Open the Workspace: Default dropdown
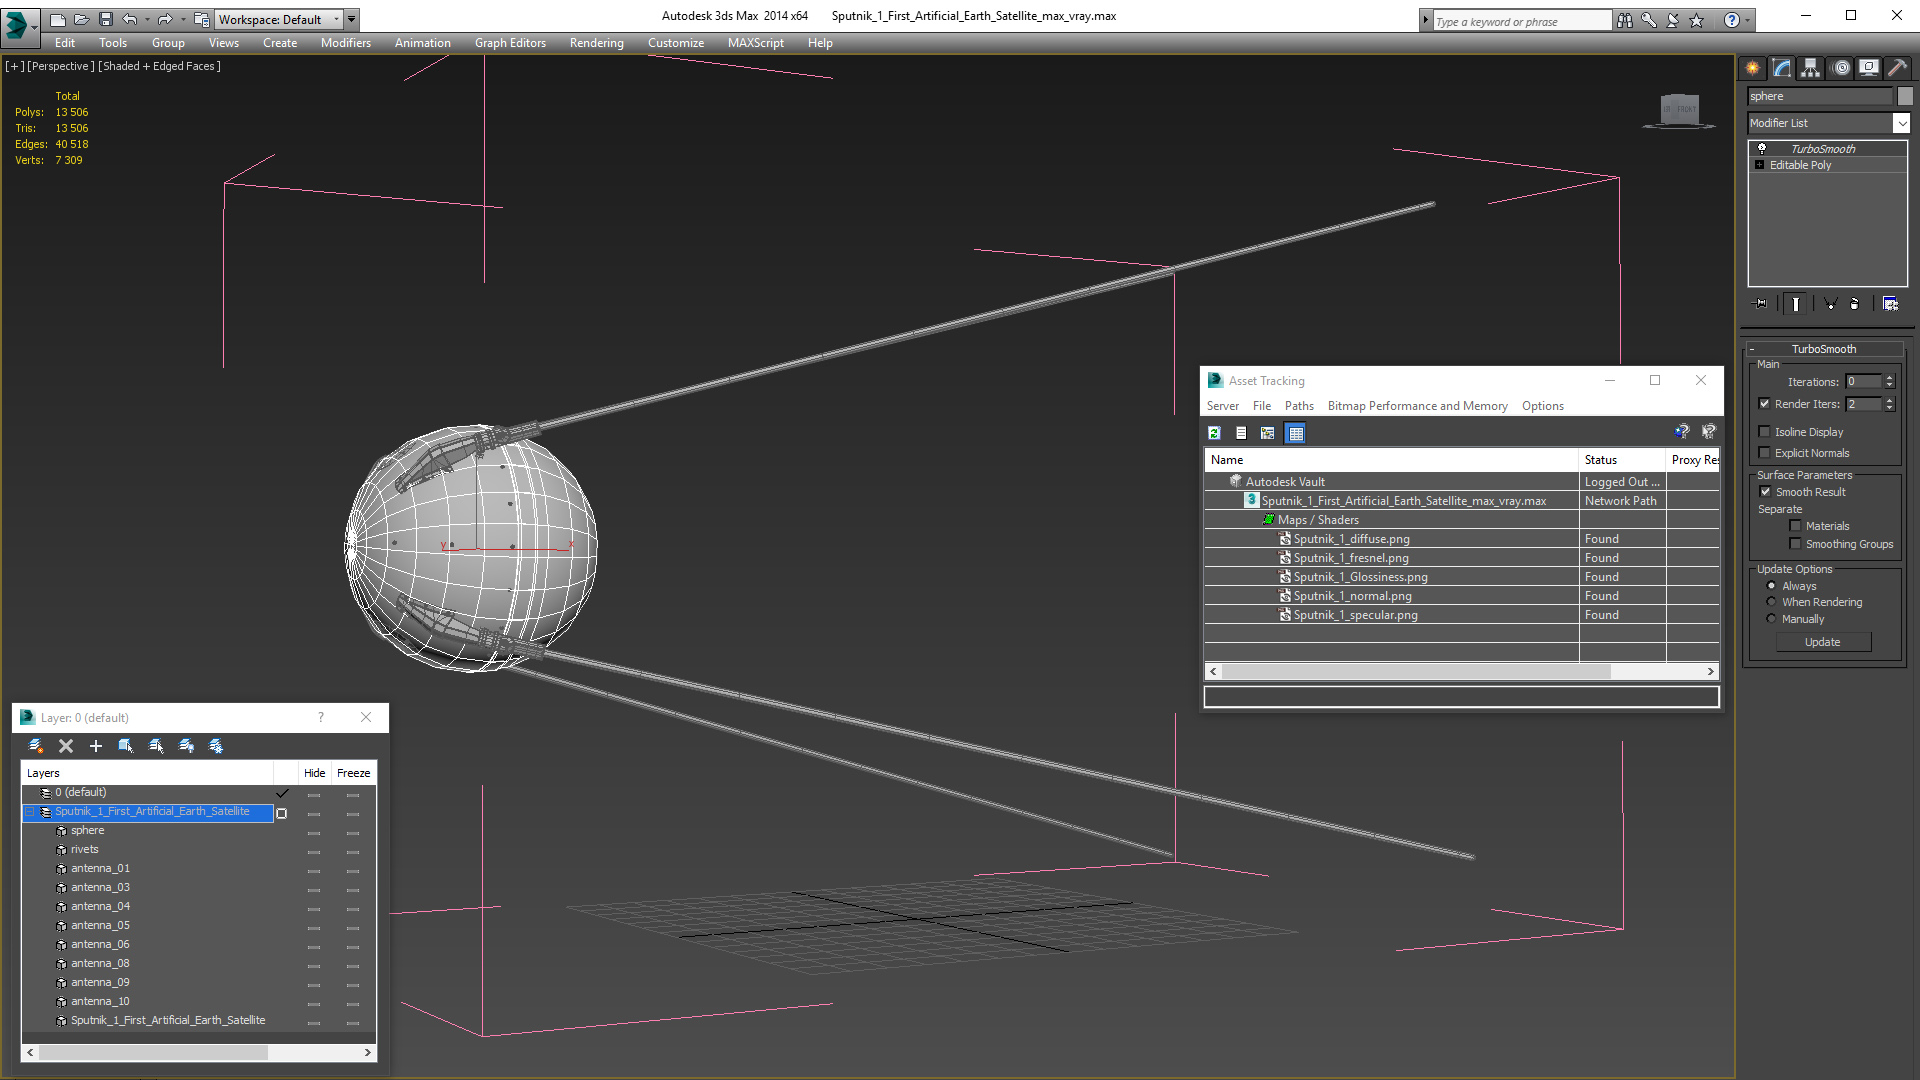This screenshot has height=1080, width=1920. (x=281, y=19)
